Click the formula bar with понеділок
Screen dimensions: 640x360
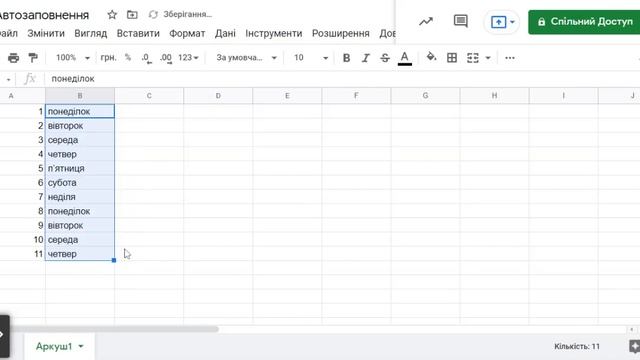[x=343, y=79]
